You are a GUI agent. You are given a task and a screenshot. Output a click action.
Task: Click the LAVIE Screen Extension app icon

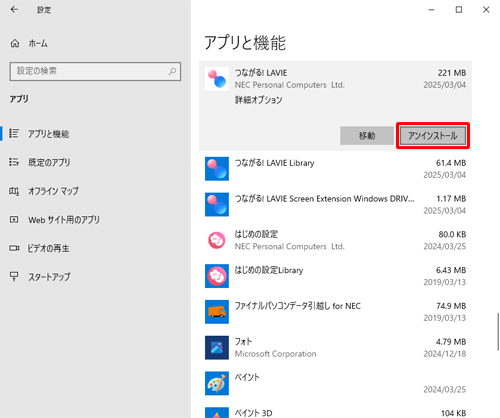tap(217, 204)
